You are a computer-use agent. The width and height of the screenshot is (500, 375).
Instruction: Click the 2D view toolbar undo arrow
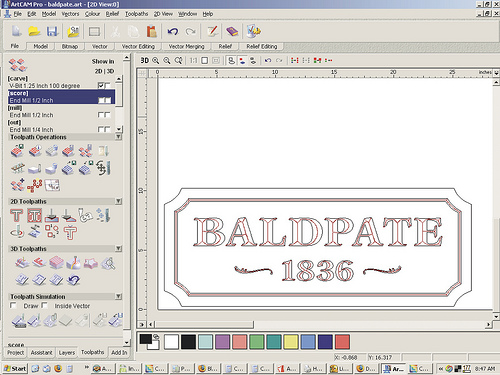point(268,60)
